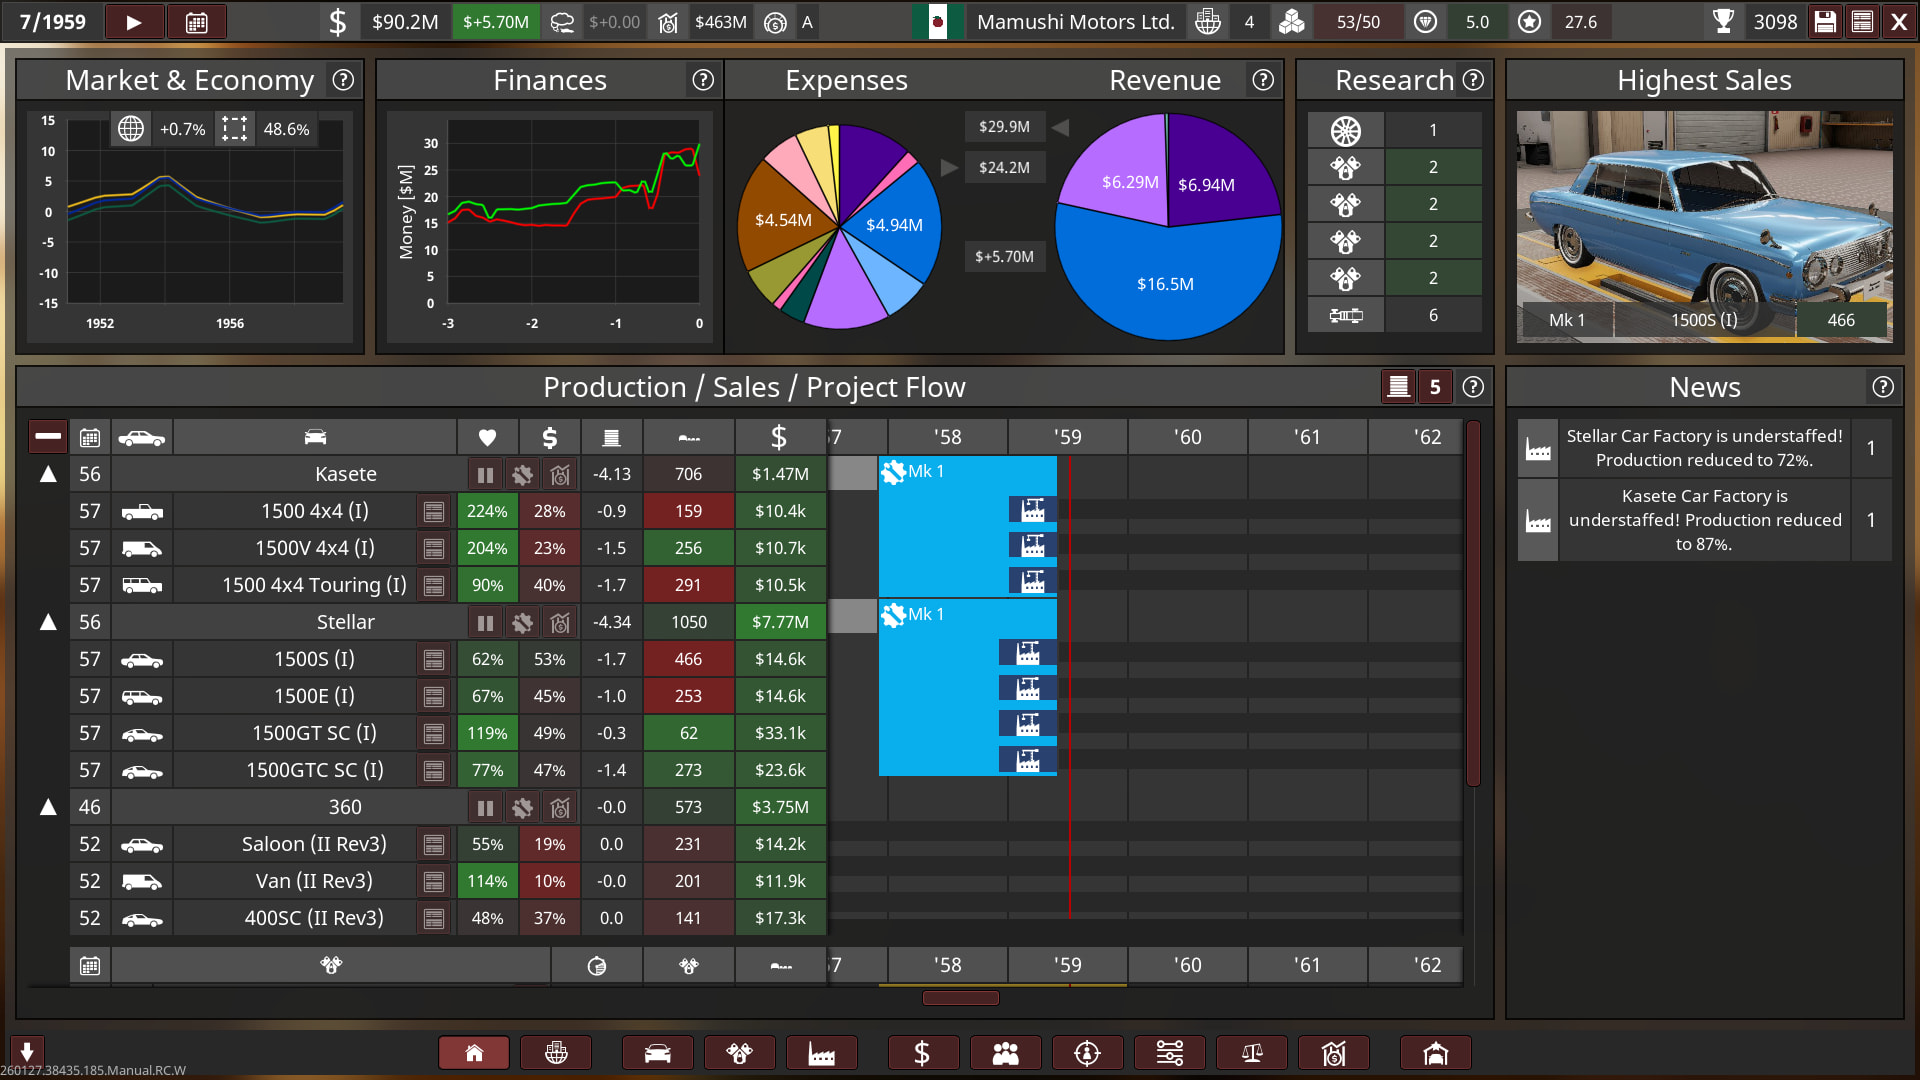Open the car designer icon in bottom bar

click(x=657, y=1053)
